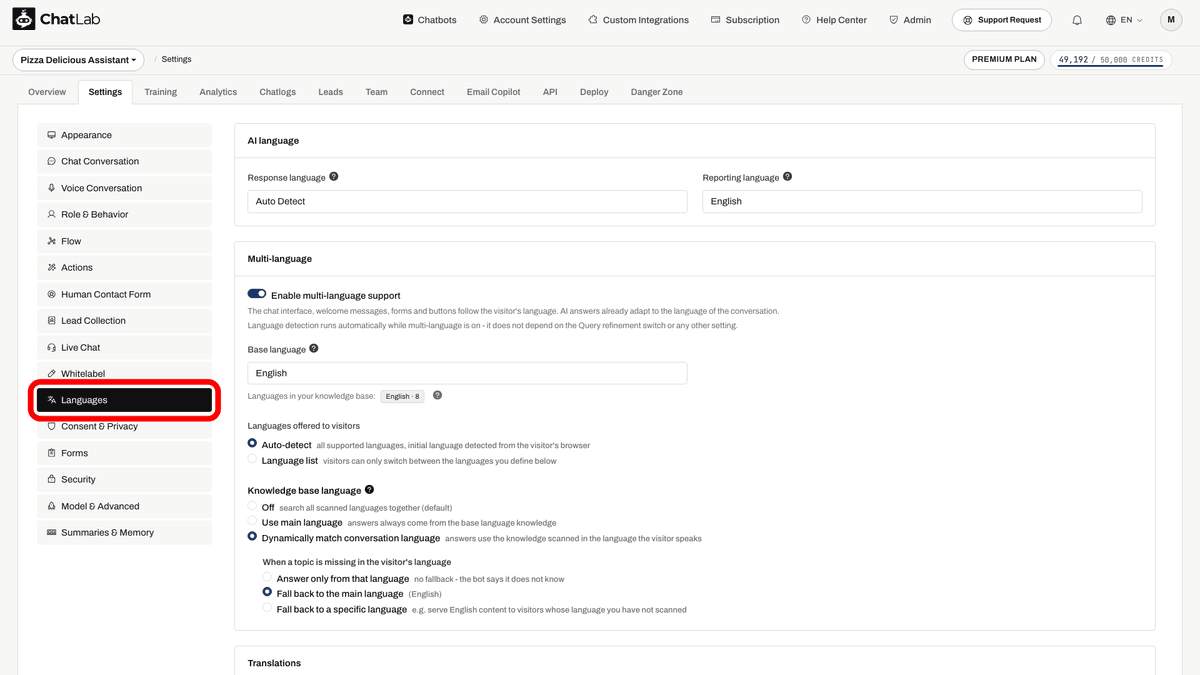Click the help icon beside Base language

314,349
